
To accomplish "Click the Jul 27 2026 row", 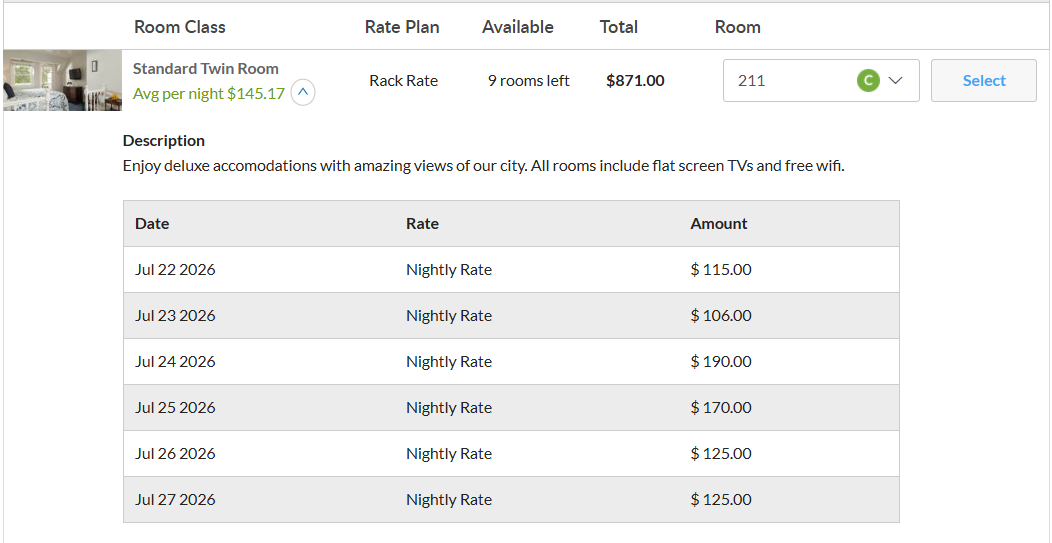I will pyautogui.click(x=511, y=499).
